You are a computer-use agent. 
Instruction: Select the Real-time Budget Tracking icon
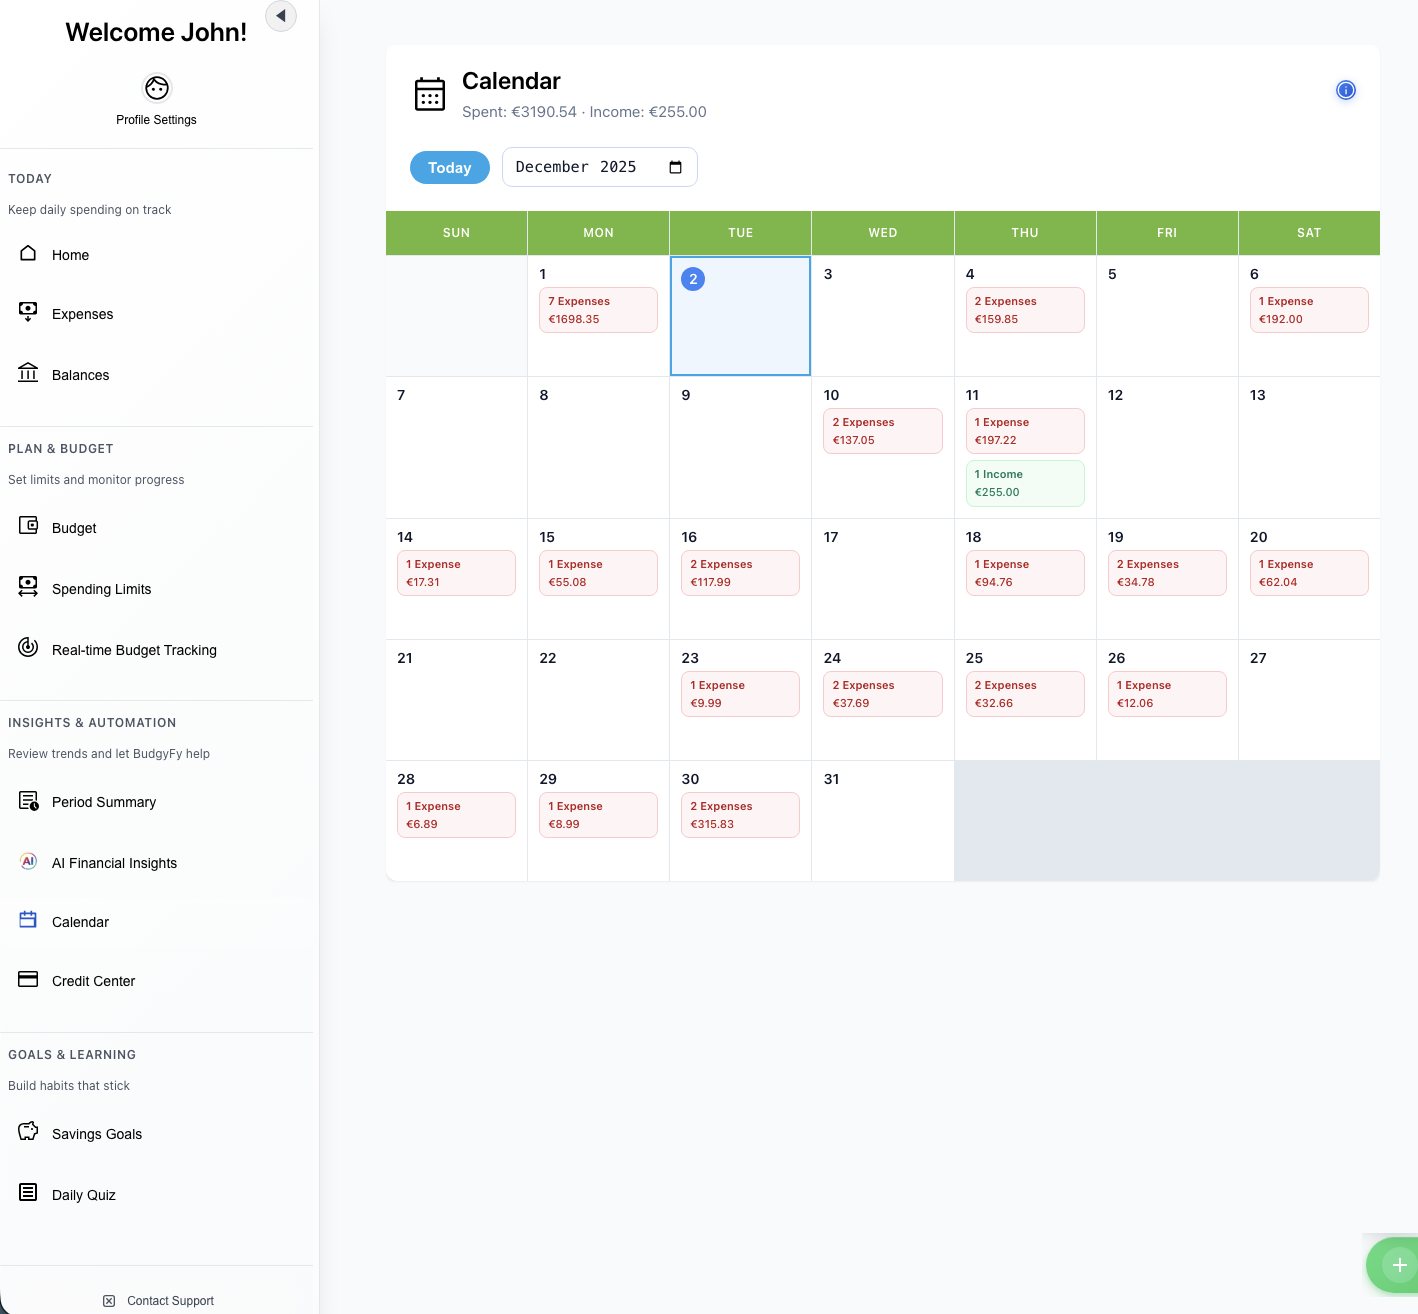tap(27, 647)
